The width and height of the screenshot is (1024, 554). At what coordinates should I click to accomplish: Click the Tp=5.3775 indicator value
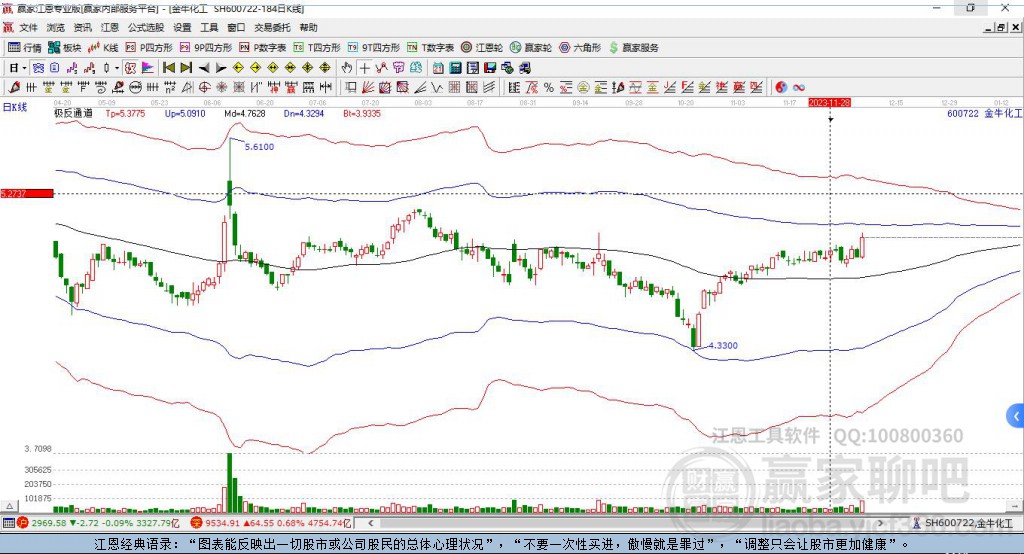coord(125,113)
